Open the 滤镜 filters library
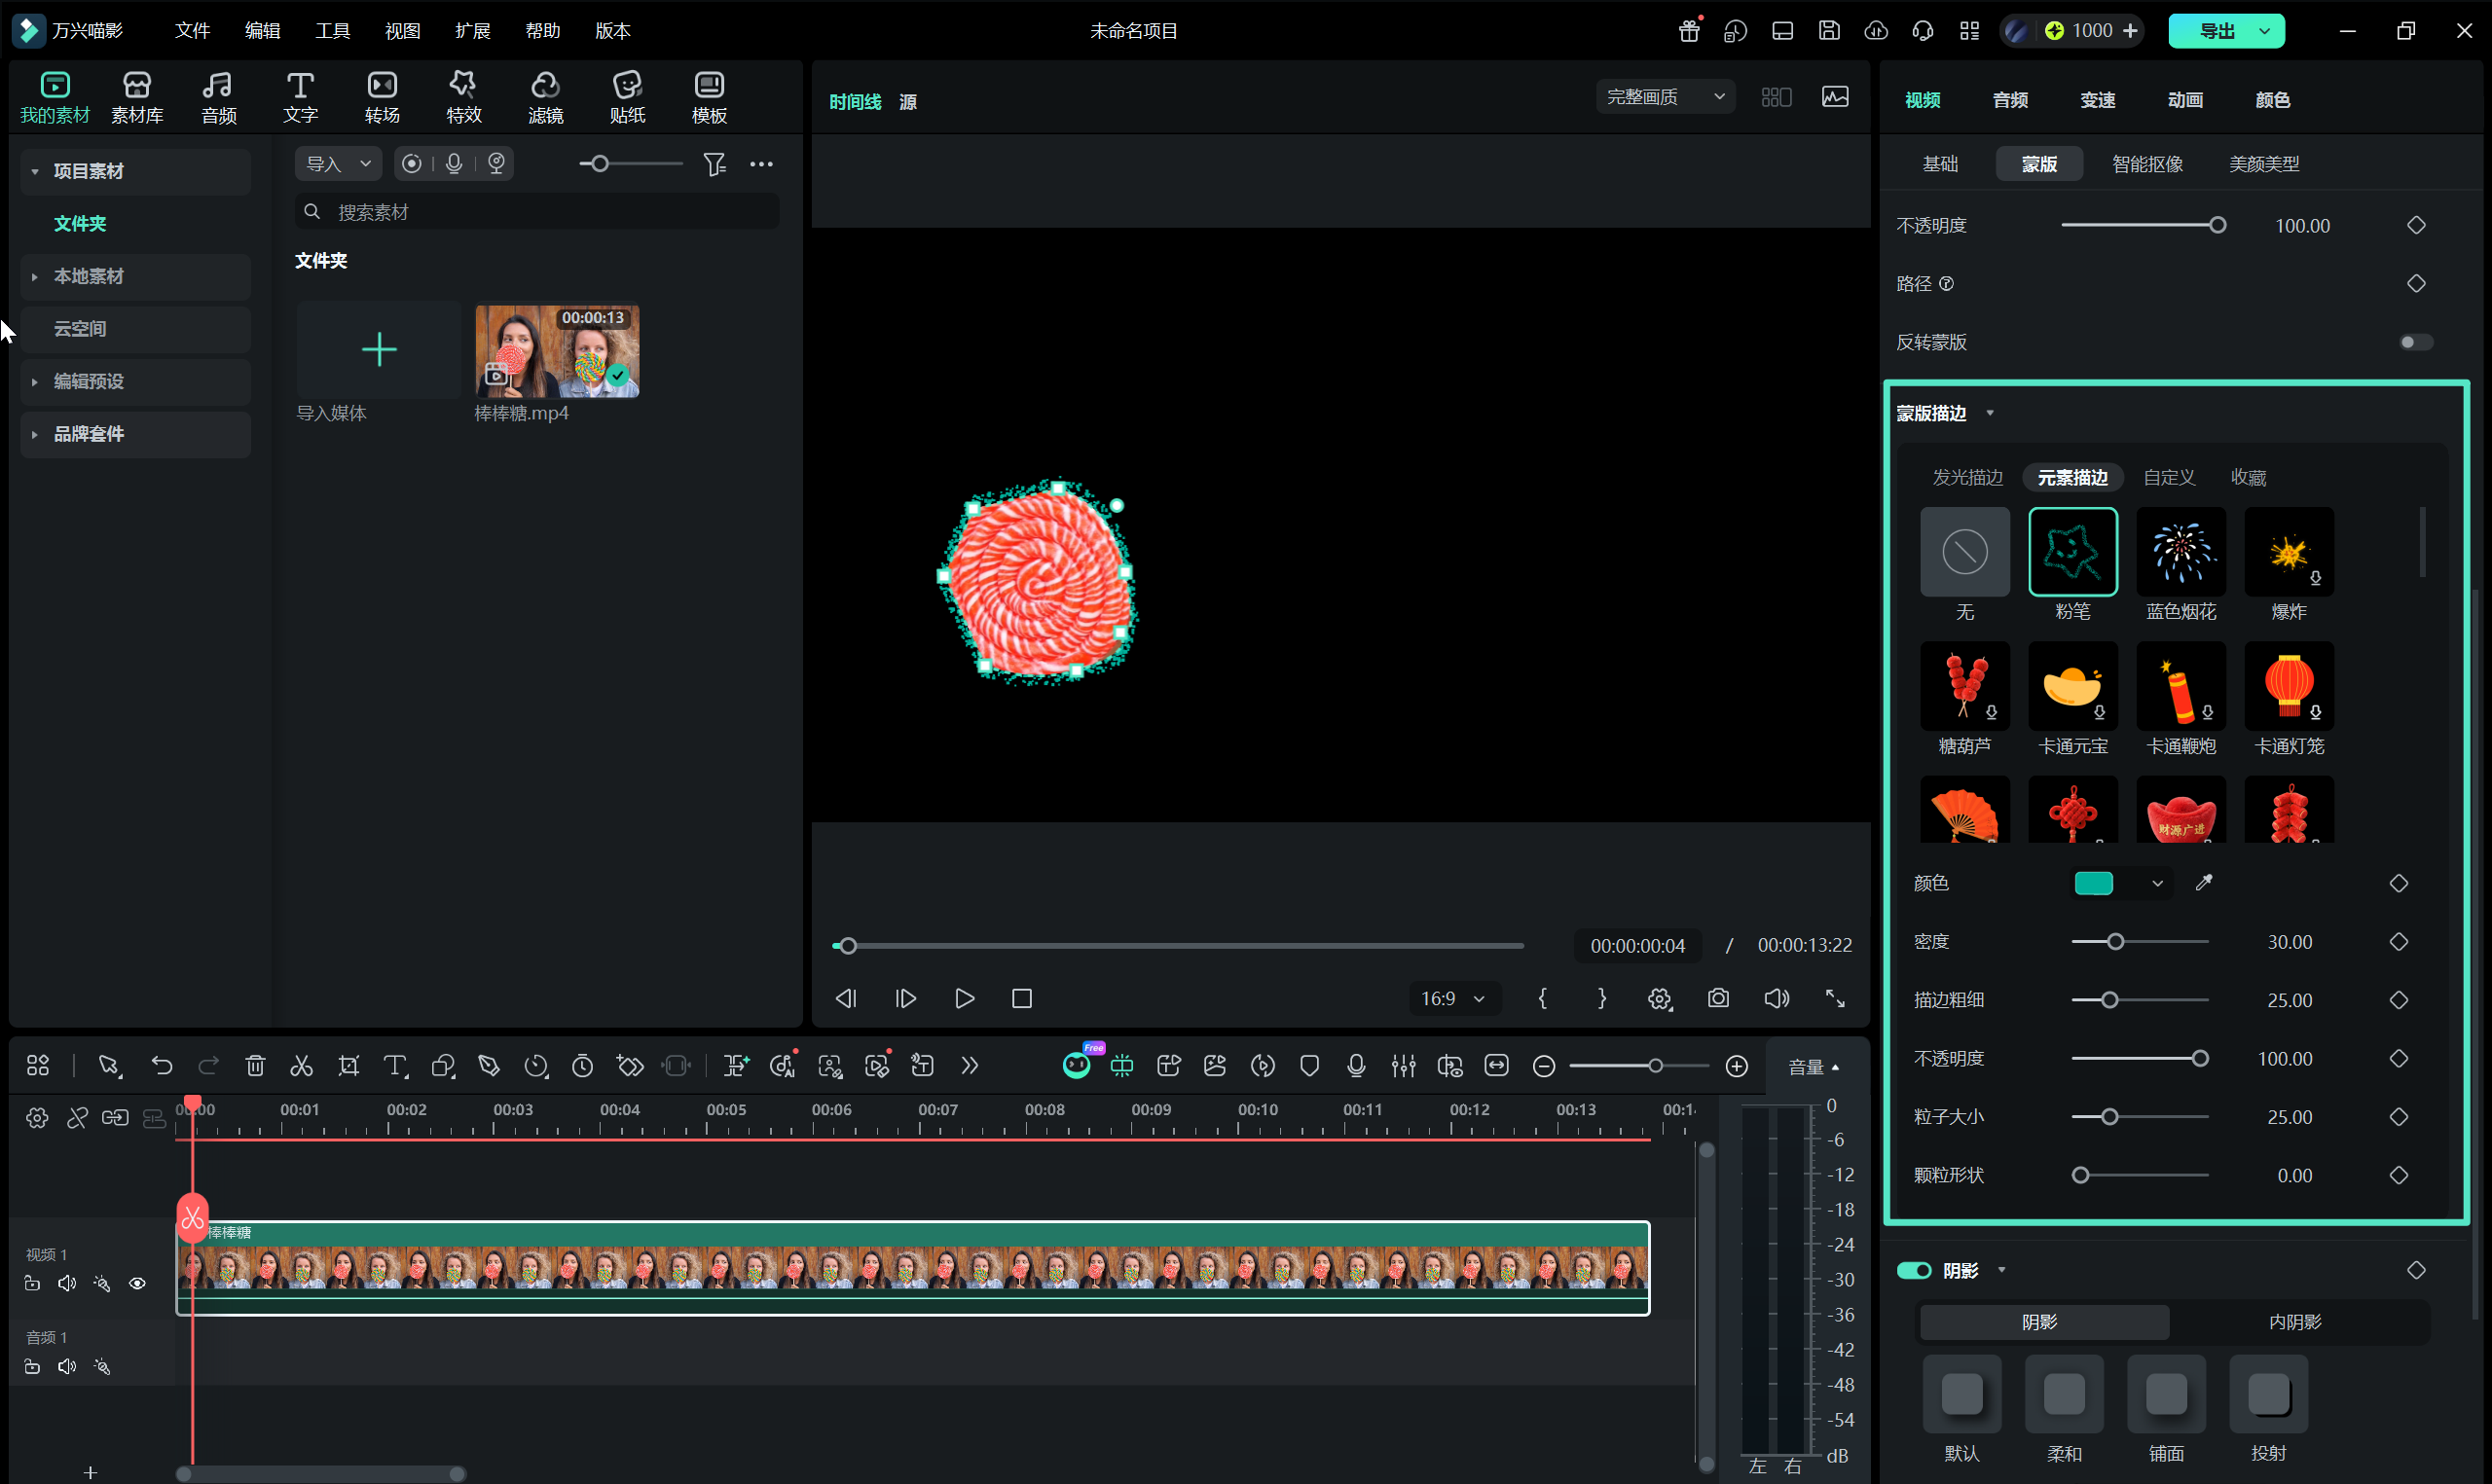Screen dimensions: 2492x1484 coord(545,98)
